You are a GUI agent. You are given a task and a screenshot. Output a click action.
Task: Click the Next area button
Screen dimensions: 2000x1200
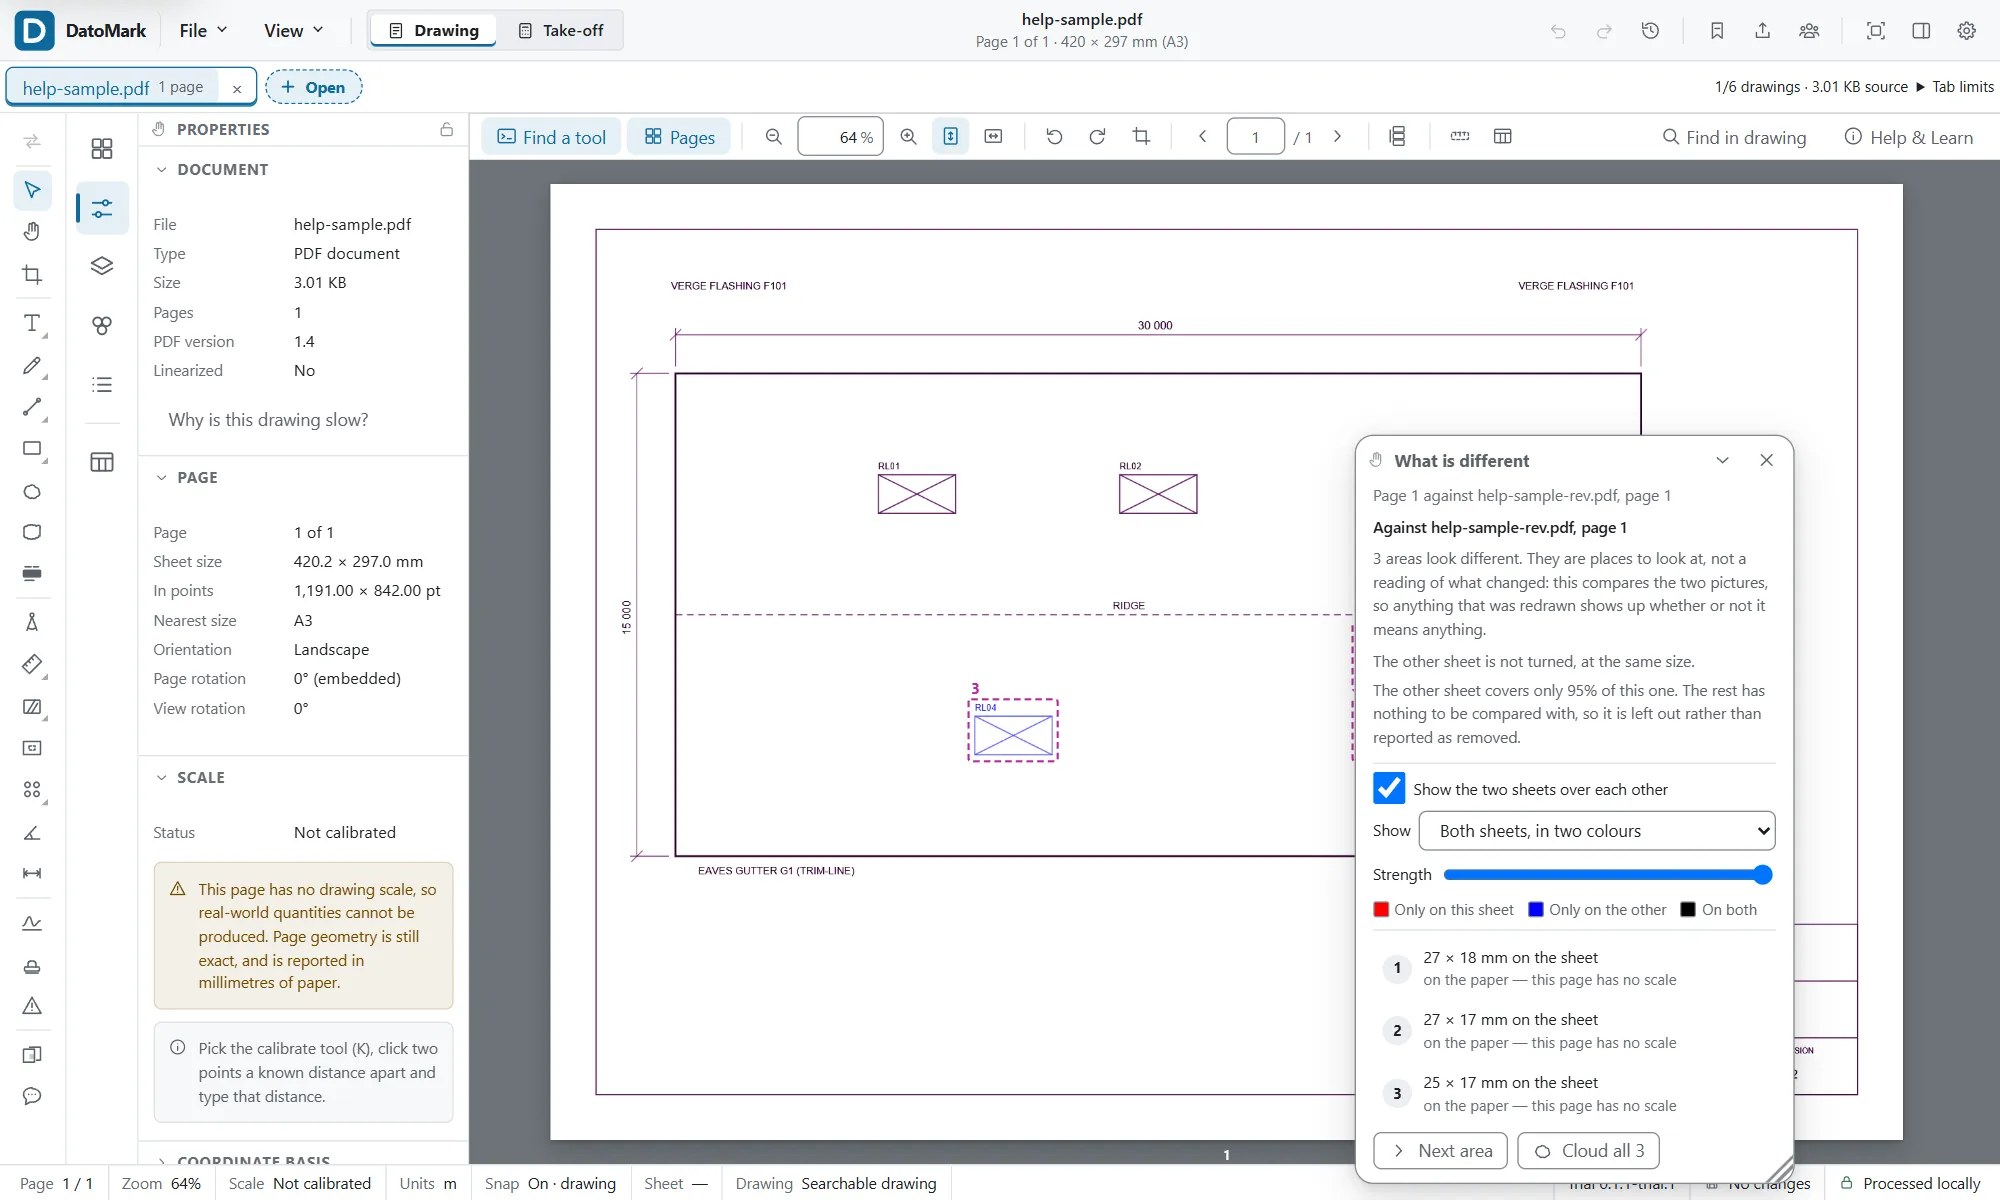point(1442,1151)
